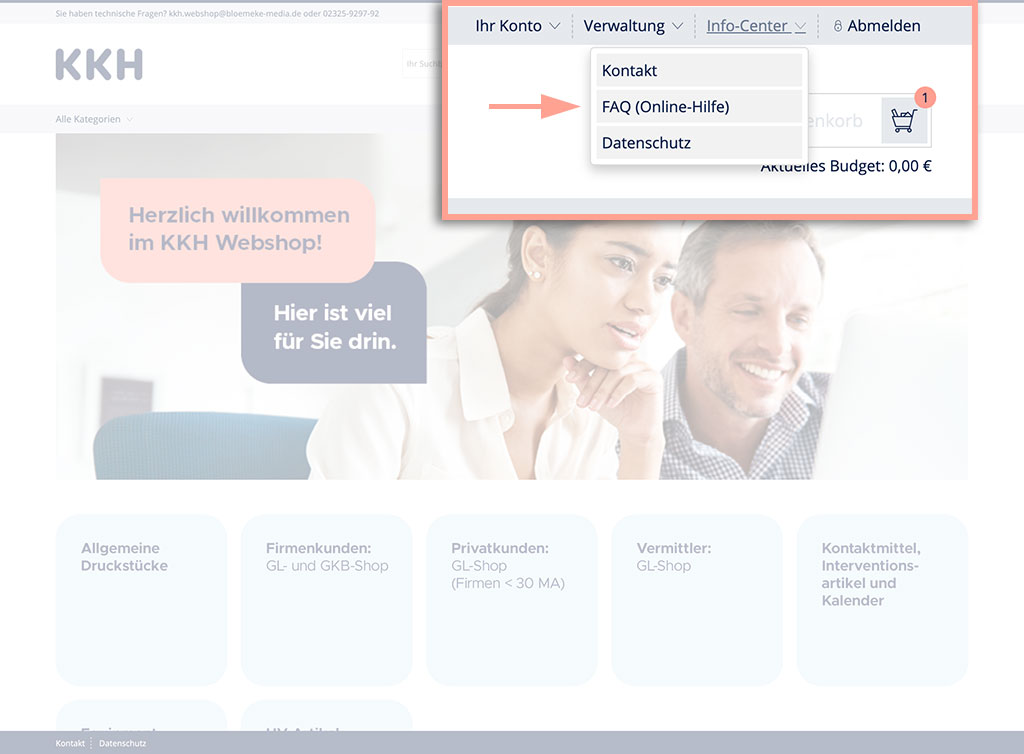
Task: Select the Privatkunden GL-Shop tile
Action: click(x=511, y=599)
